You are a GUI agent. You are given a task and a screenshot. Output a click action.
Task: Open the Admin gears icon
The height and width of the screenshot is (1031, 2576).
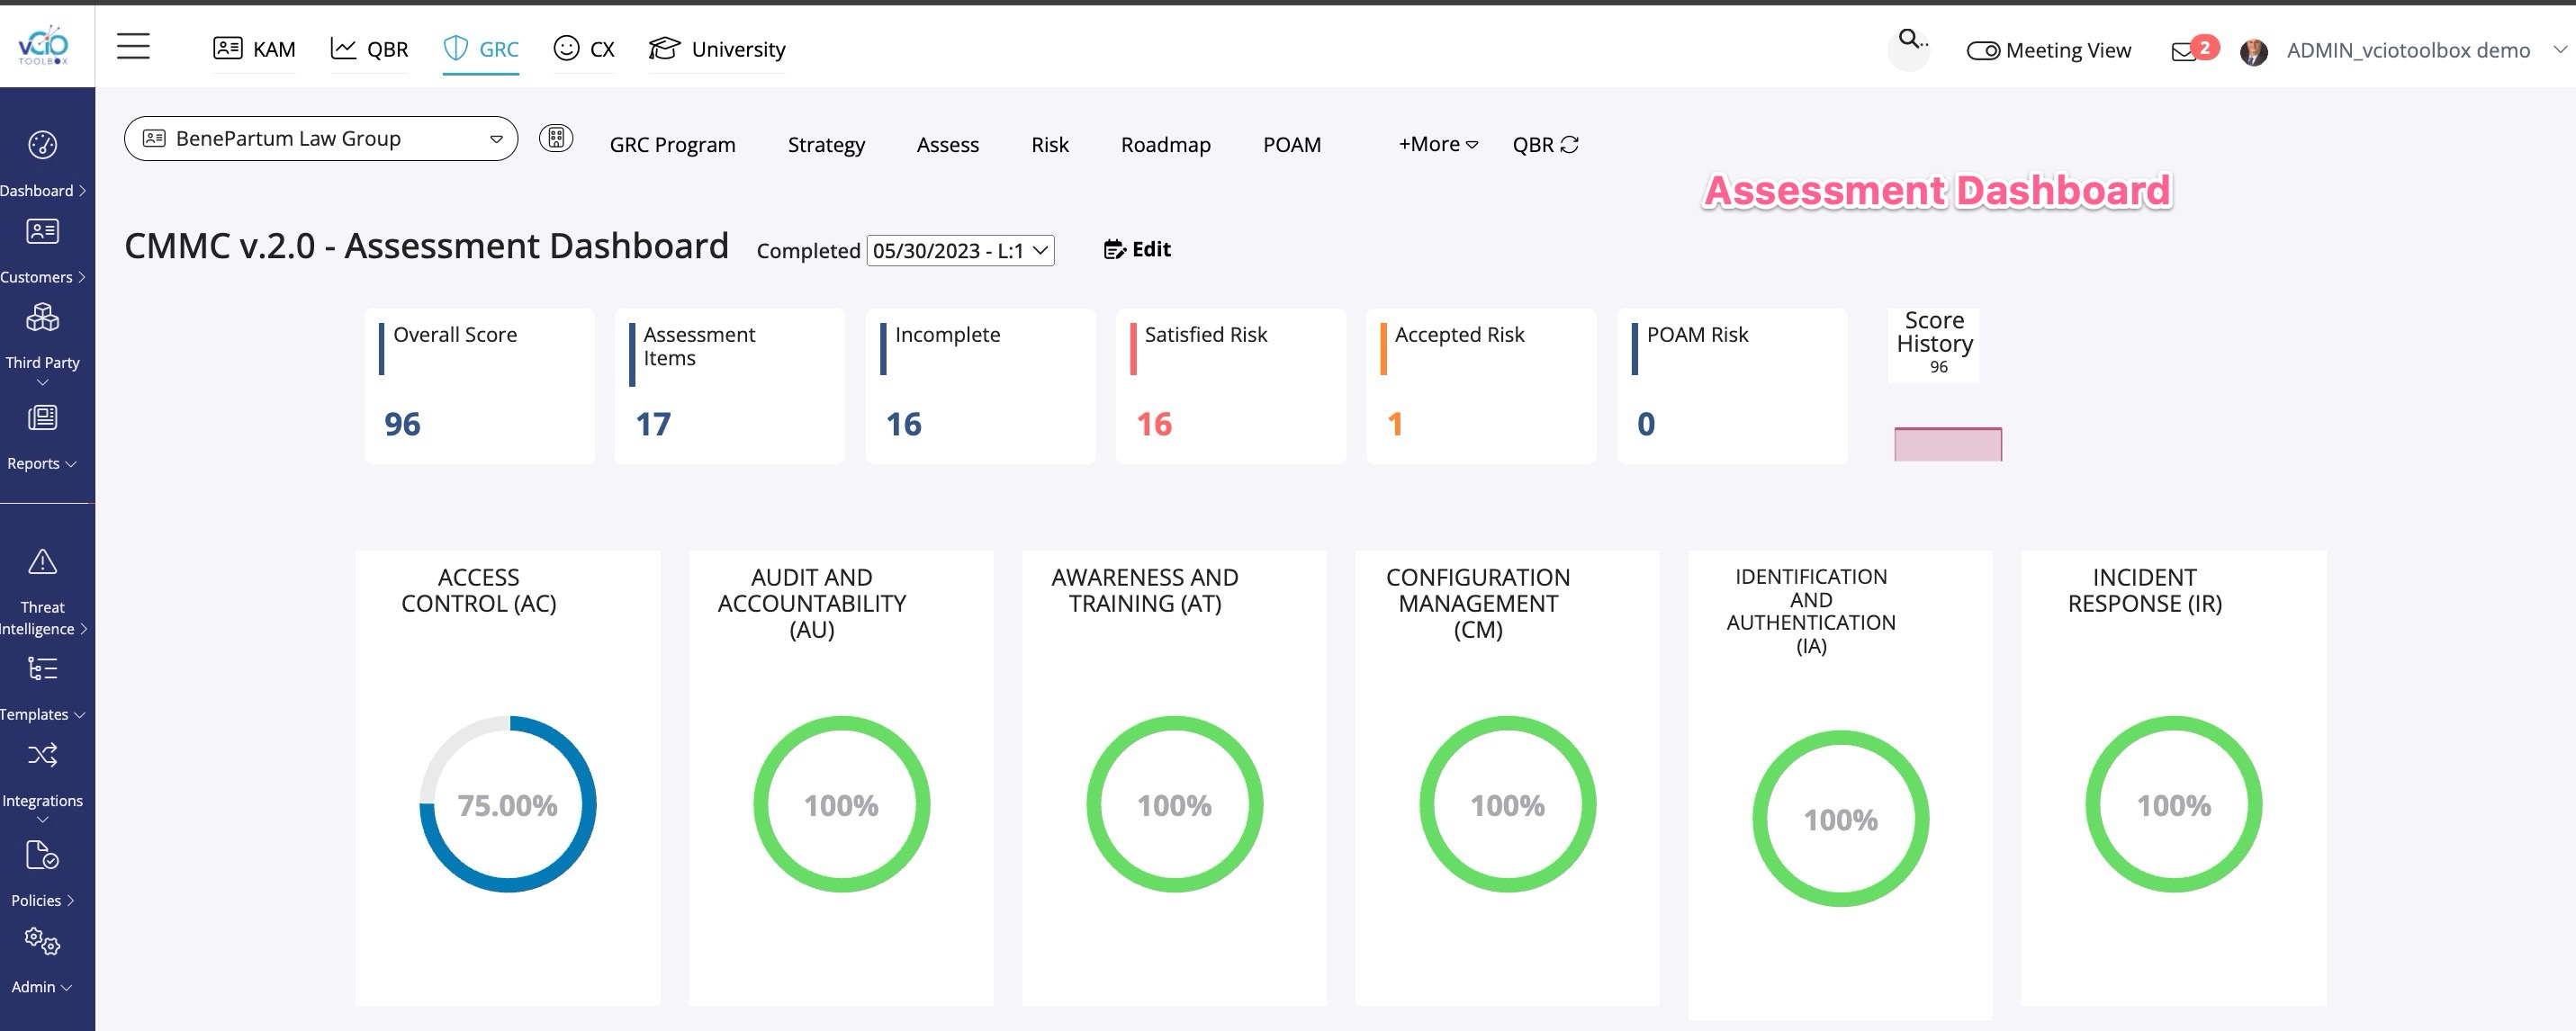(42, 941)
